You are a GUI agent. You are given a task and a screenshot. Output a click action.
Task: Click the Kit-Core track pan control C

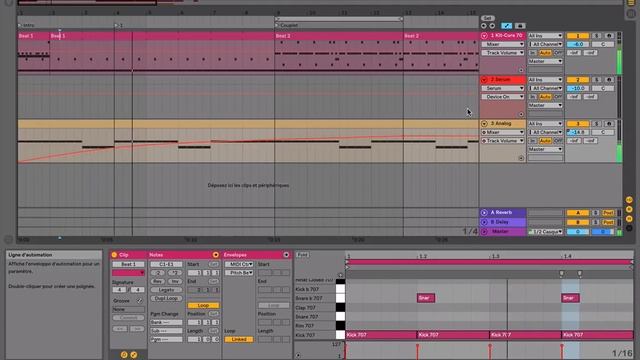pos(602,44)
